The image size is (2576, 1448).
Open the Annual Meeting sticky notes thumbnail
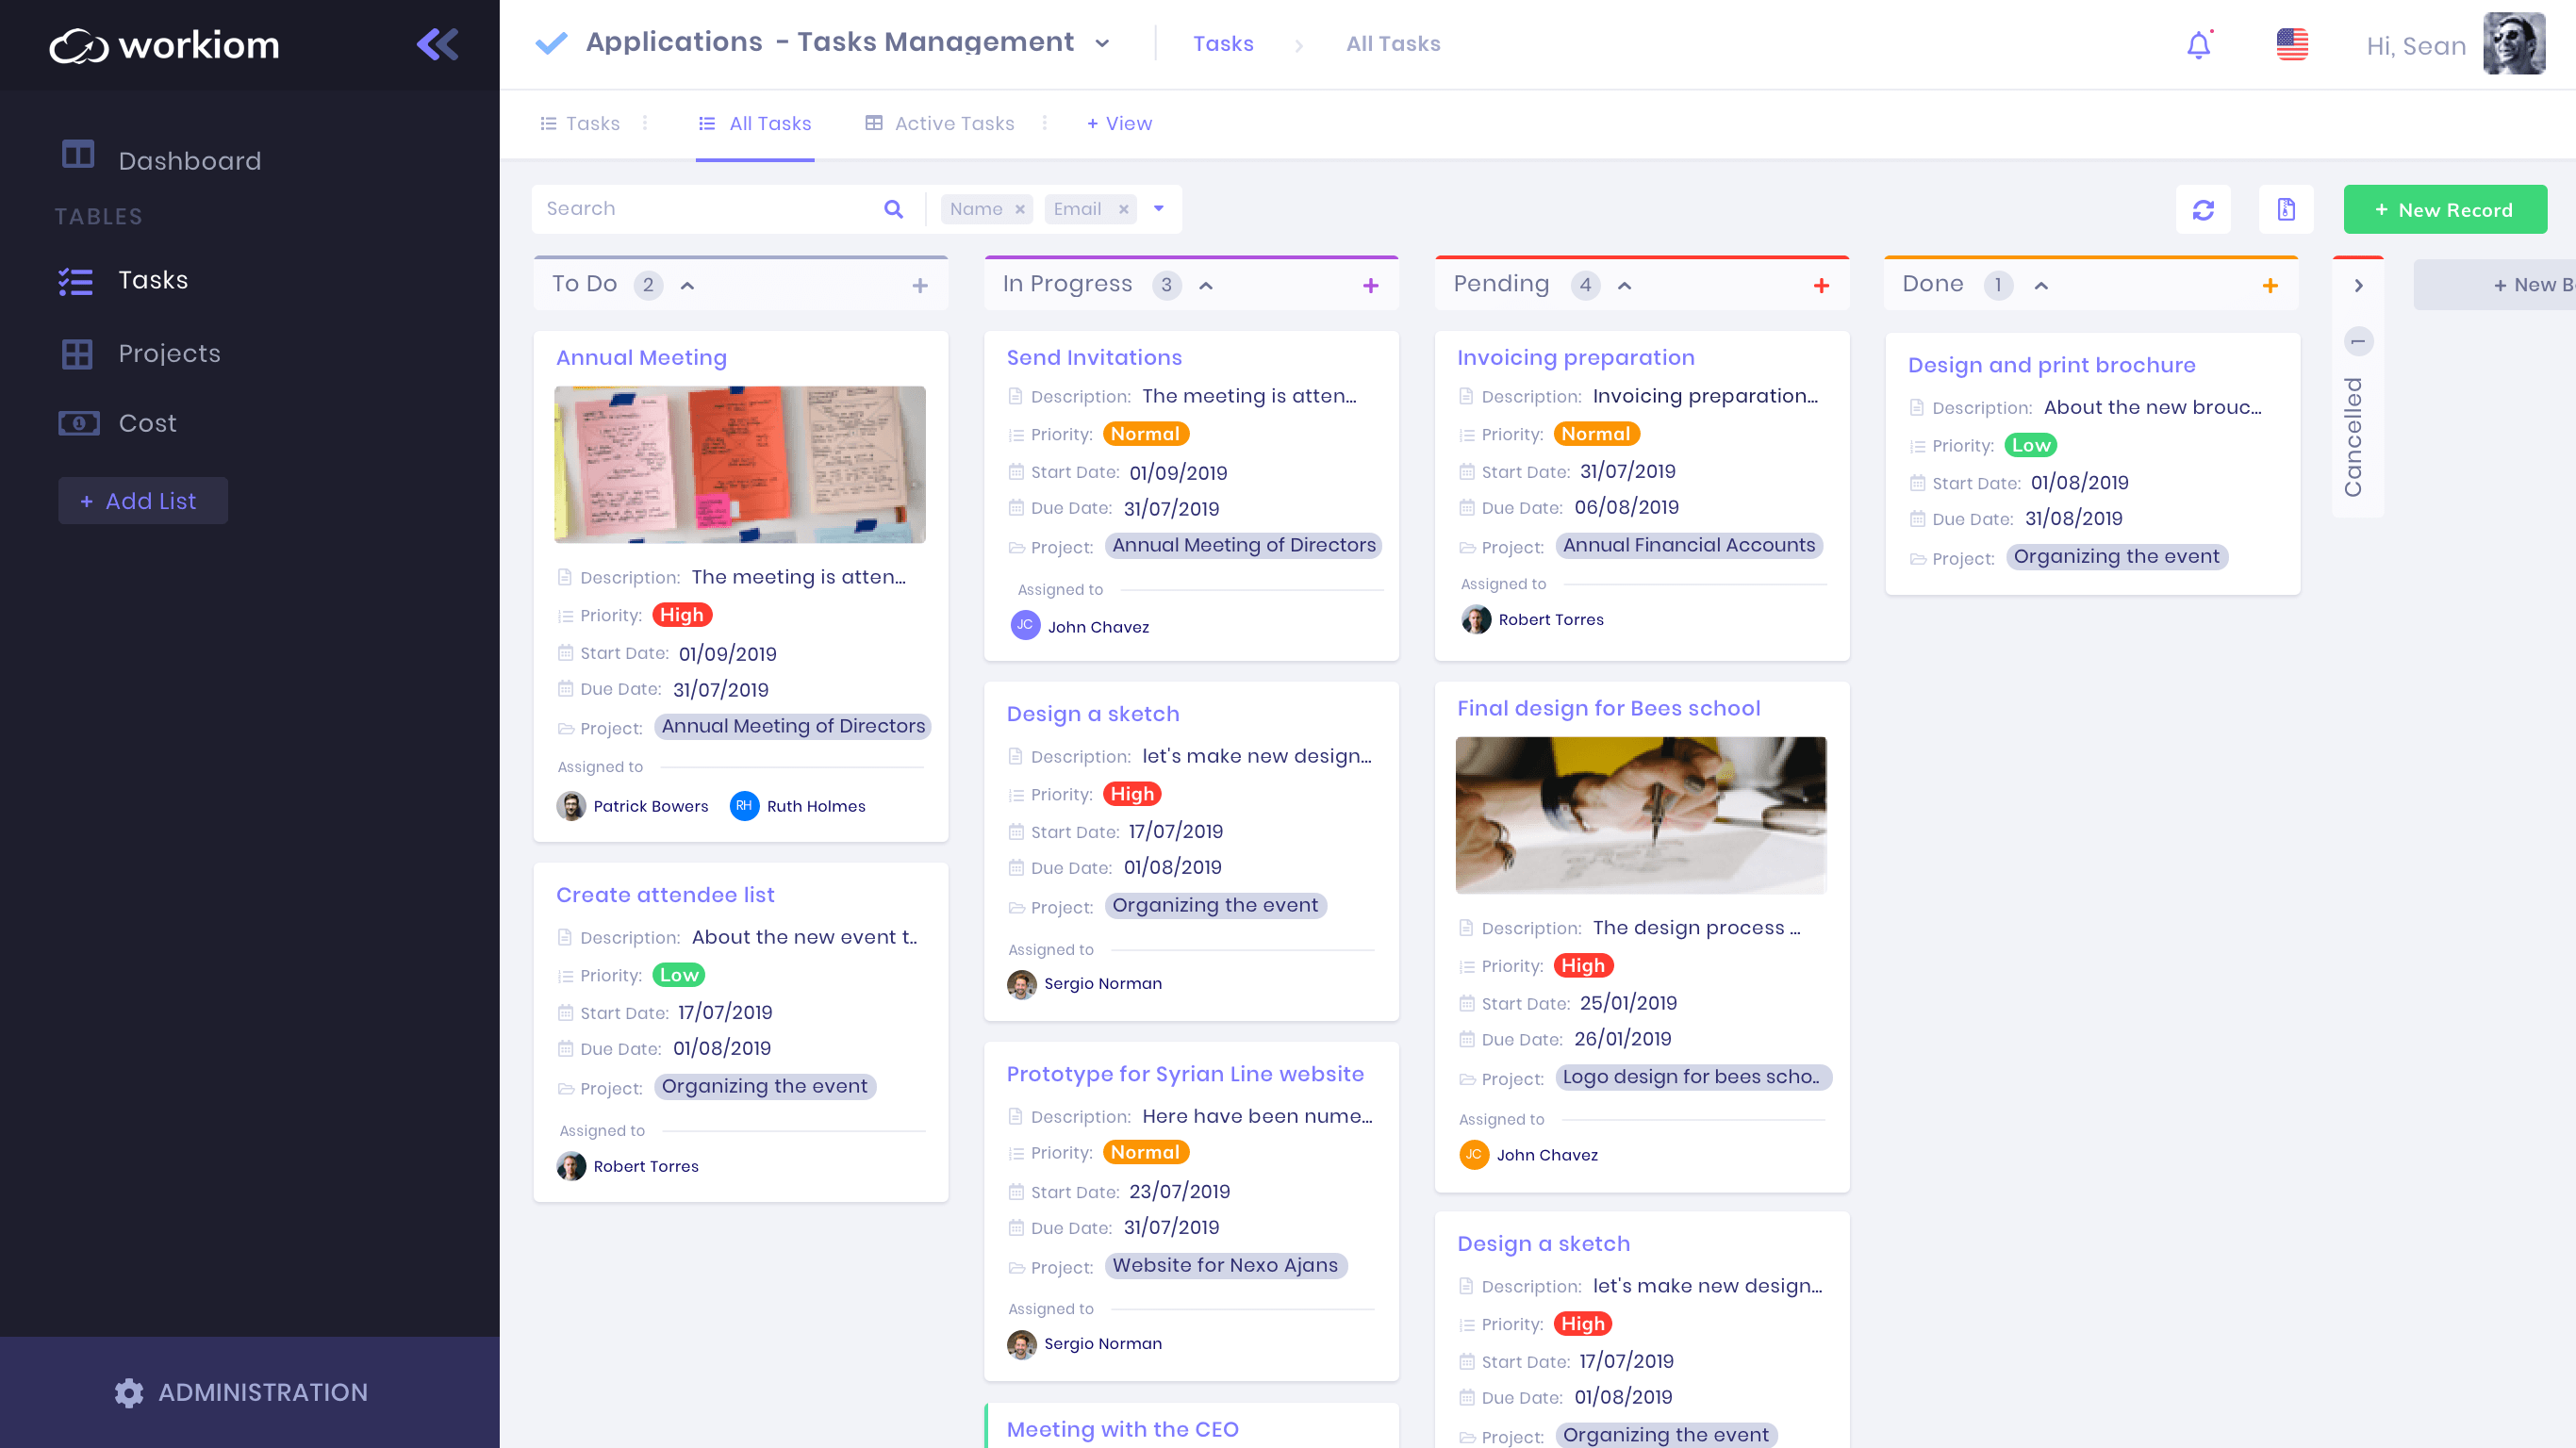point(740,465)
